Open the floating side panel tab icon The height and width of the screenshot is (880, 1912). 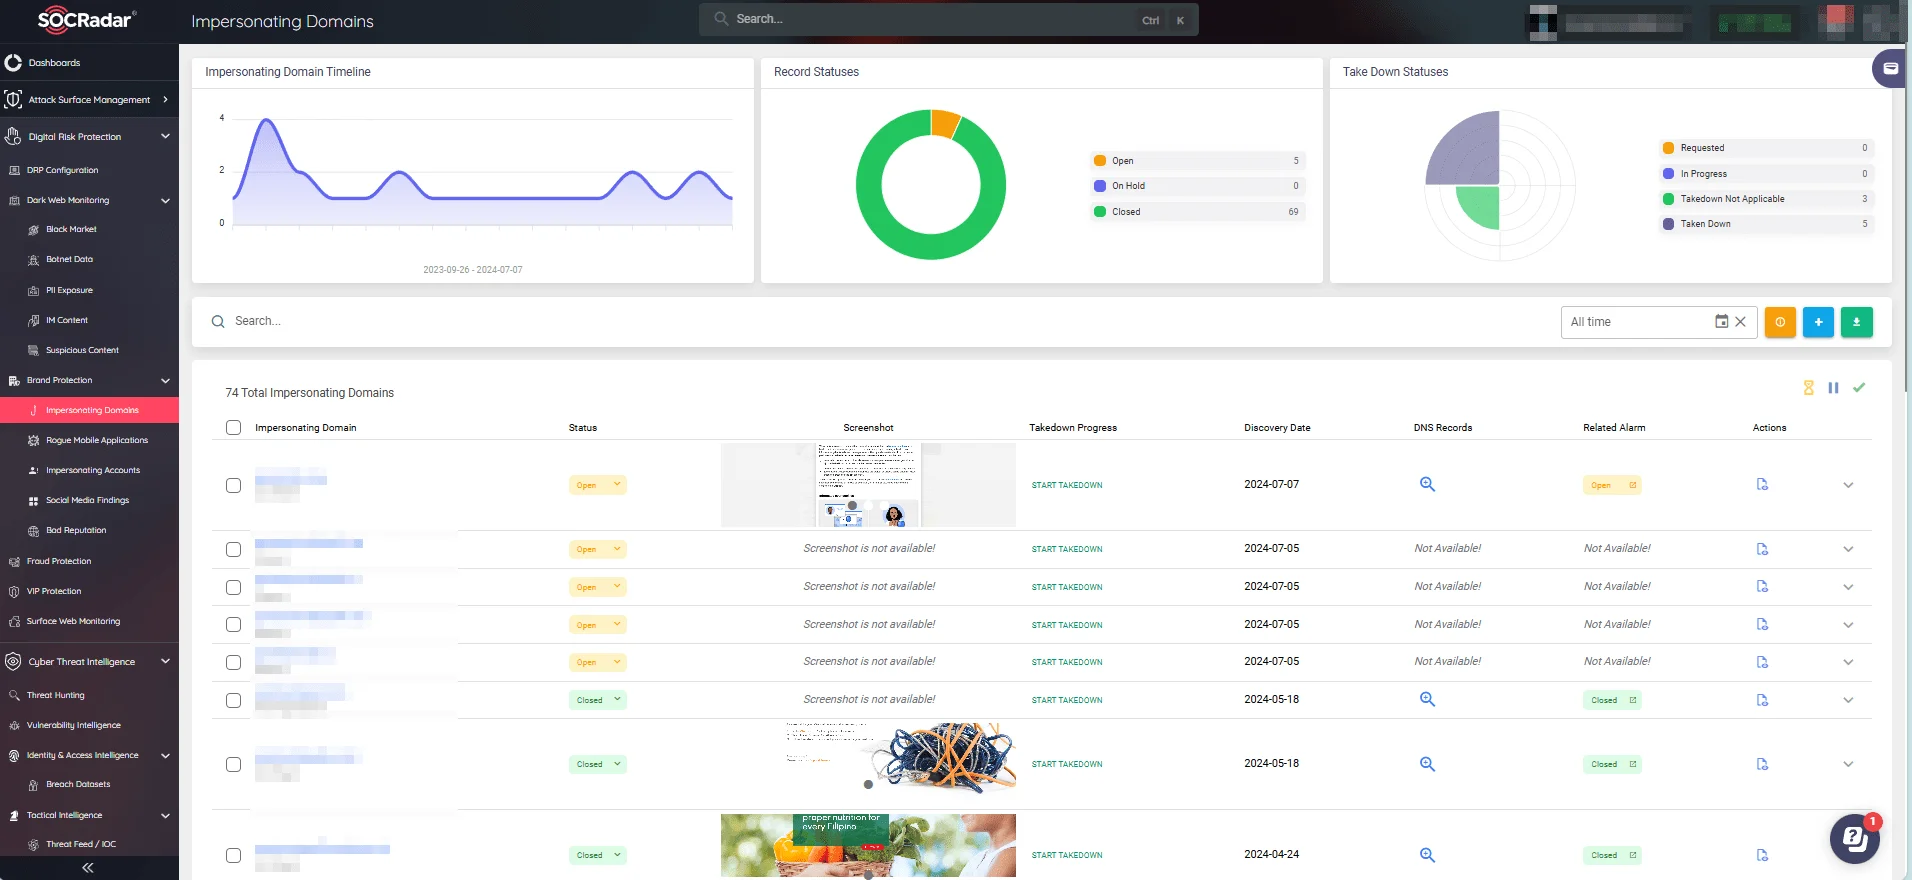[1891, 69]
